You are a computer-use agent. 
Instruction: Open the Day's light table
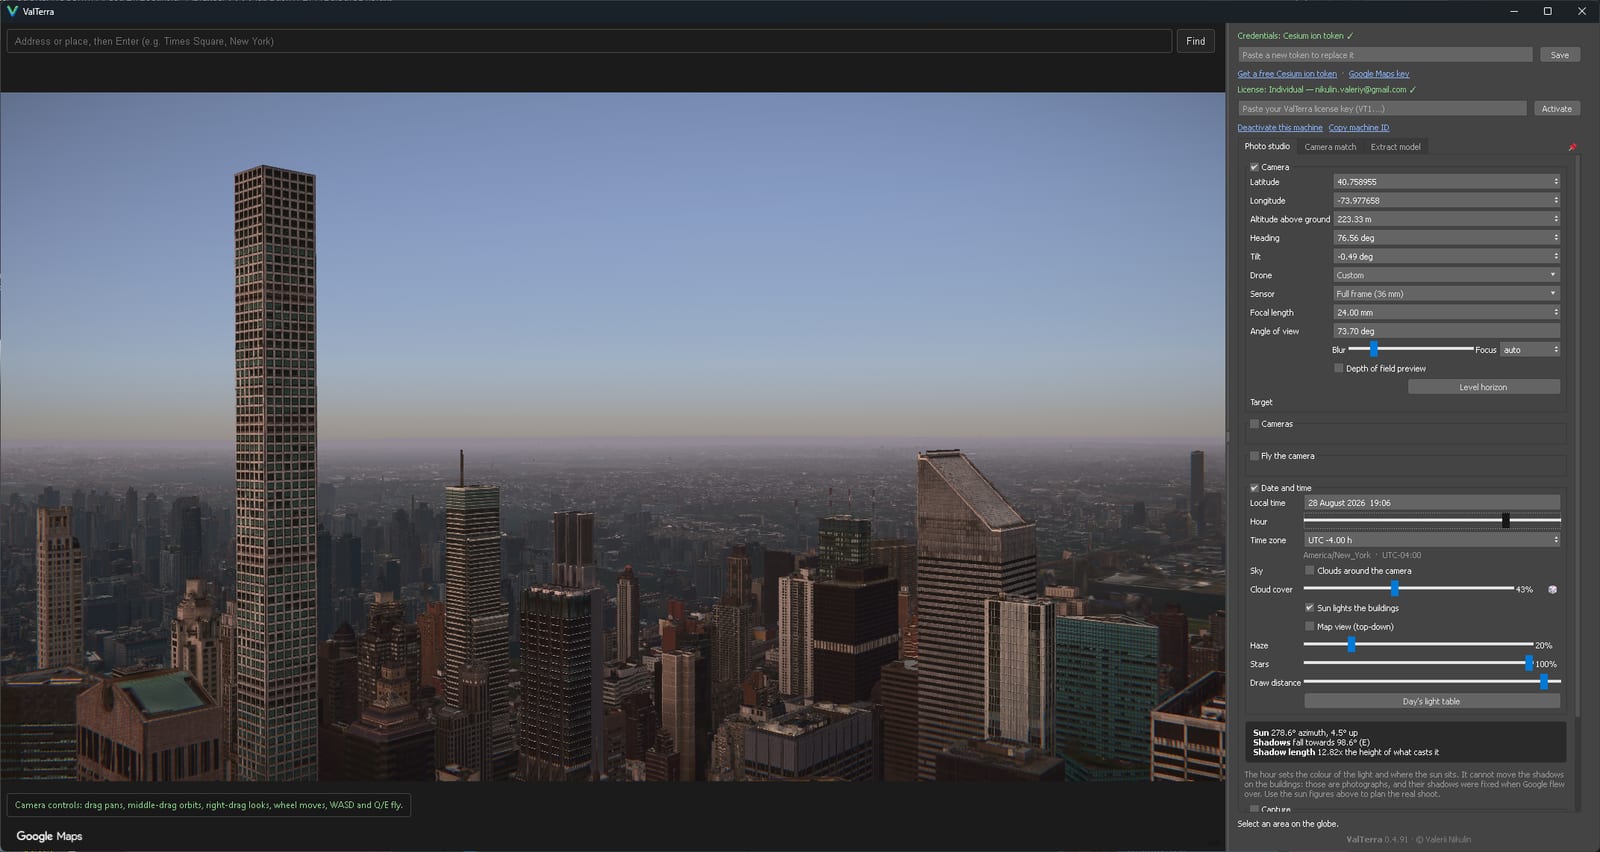(x=1431, y=702)
